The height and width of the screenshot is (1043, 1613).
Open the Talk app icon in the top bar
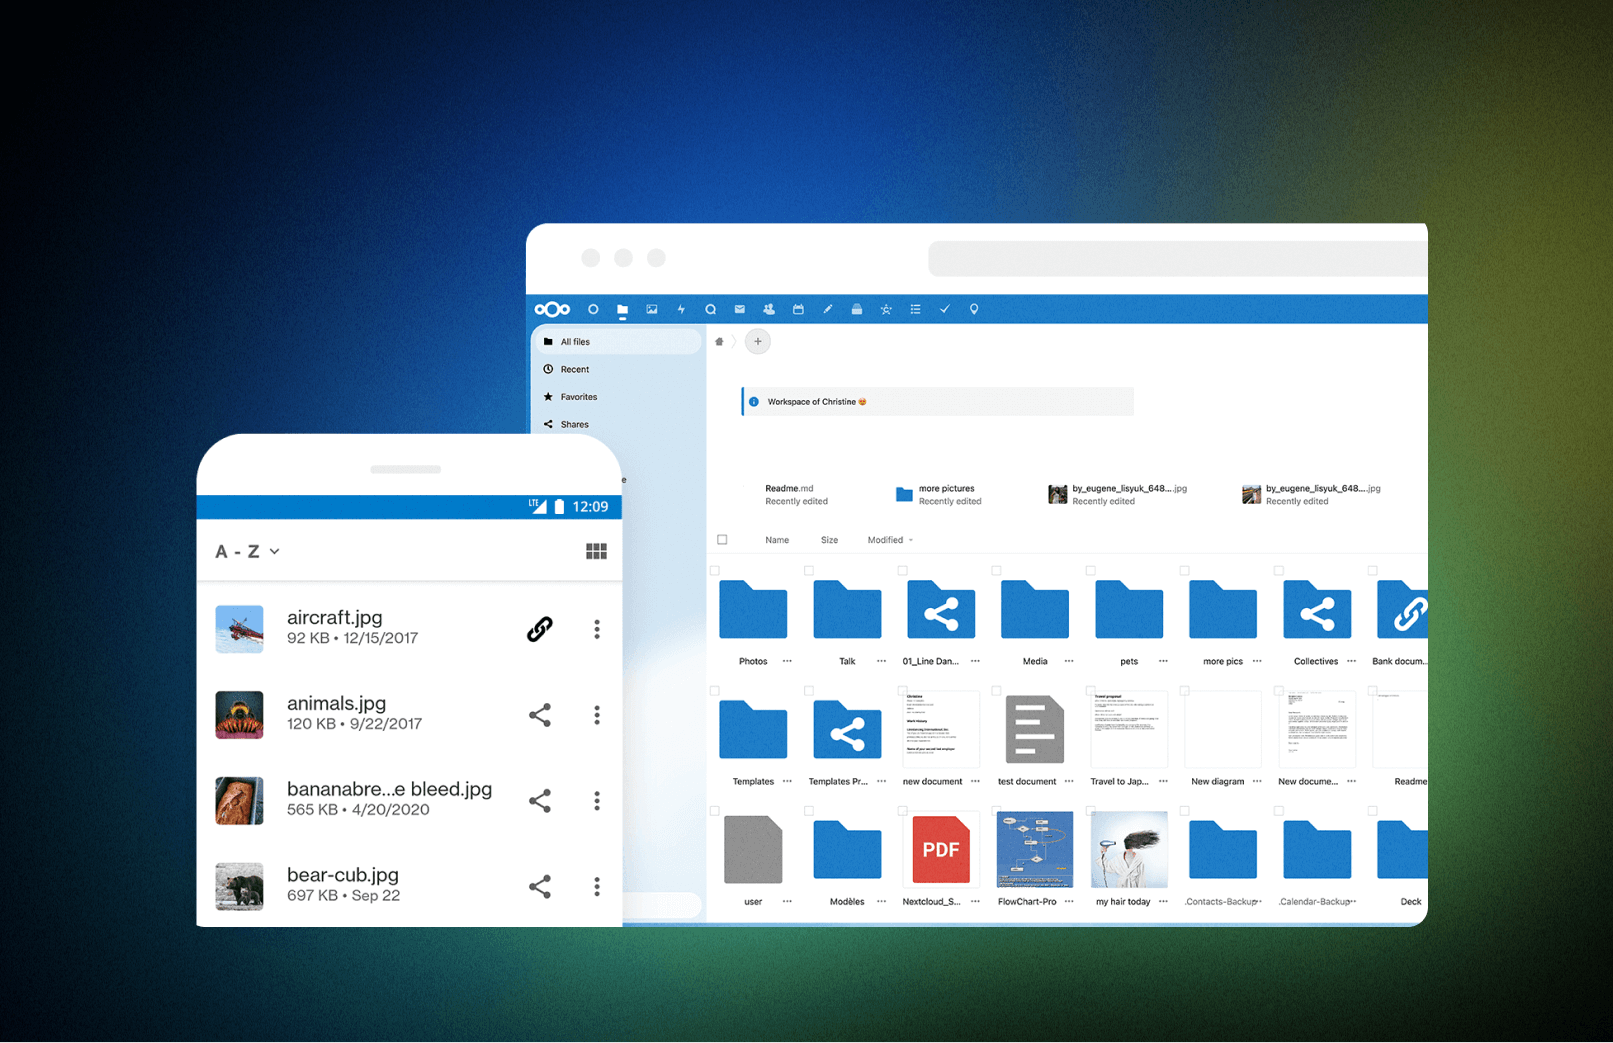tap(710, 310)
